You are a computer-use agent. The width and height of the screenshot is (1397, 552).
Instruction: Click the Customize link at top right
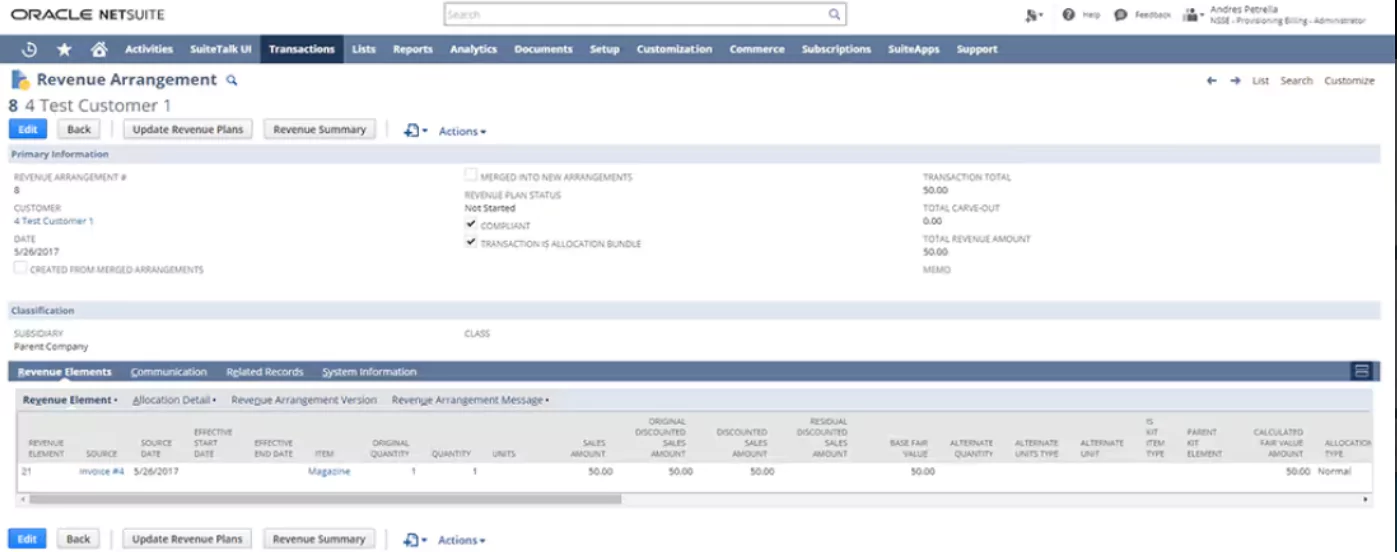point(1349,81)
